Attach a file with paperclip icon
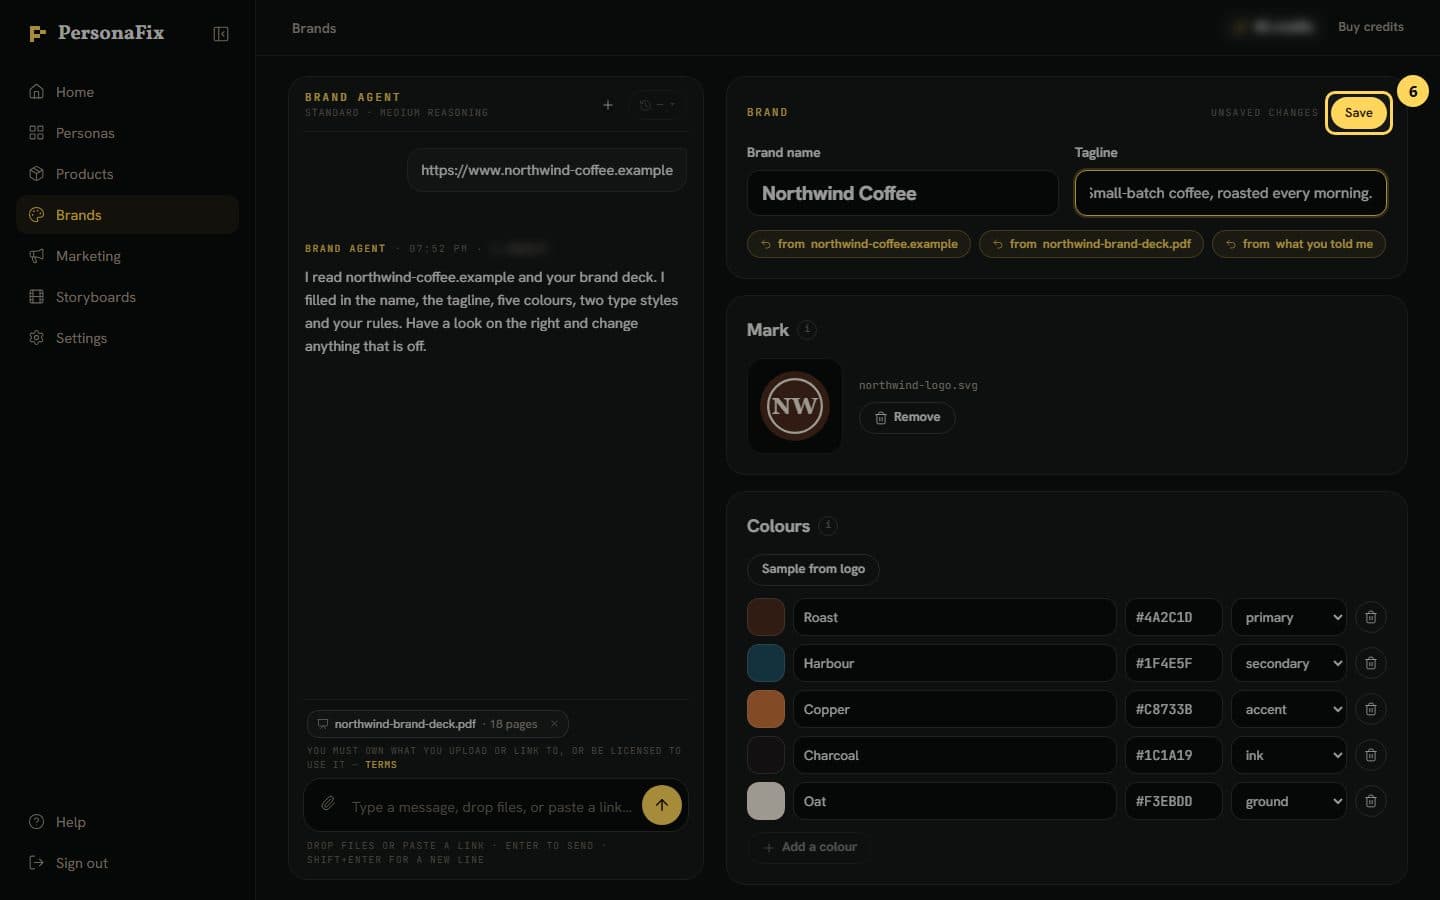Image resolution: width=1440 pixels, height=900 pixels. click(x=328, y=804)
